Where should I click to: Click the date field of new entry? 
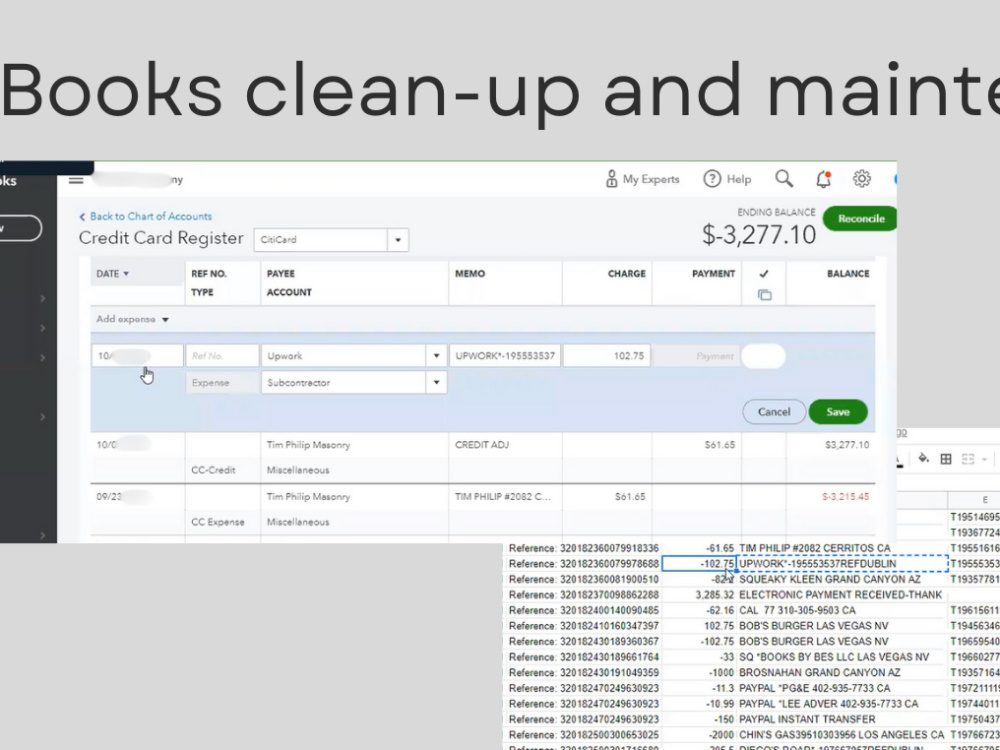coord(137,356)
